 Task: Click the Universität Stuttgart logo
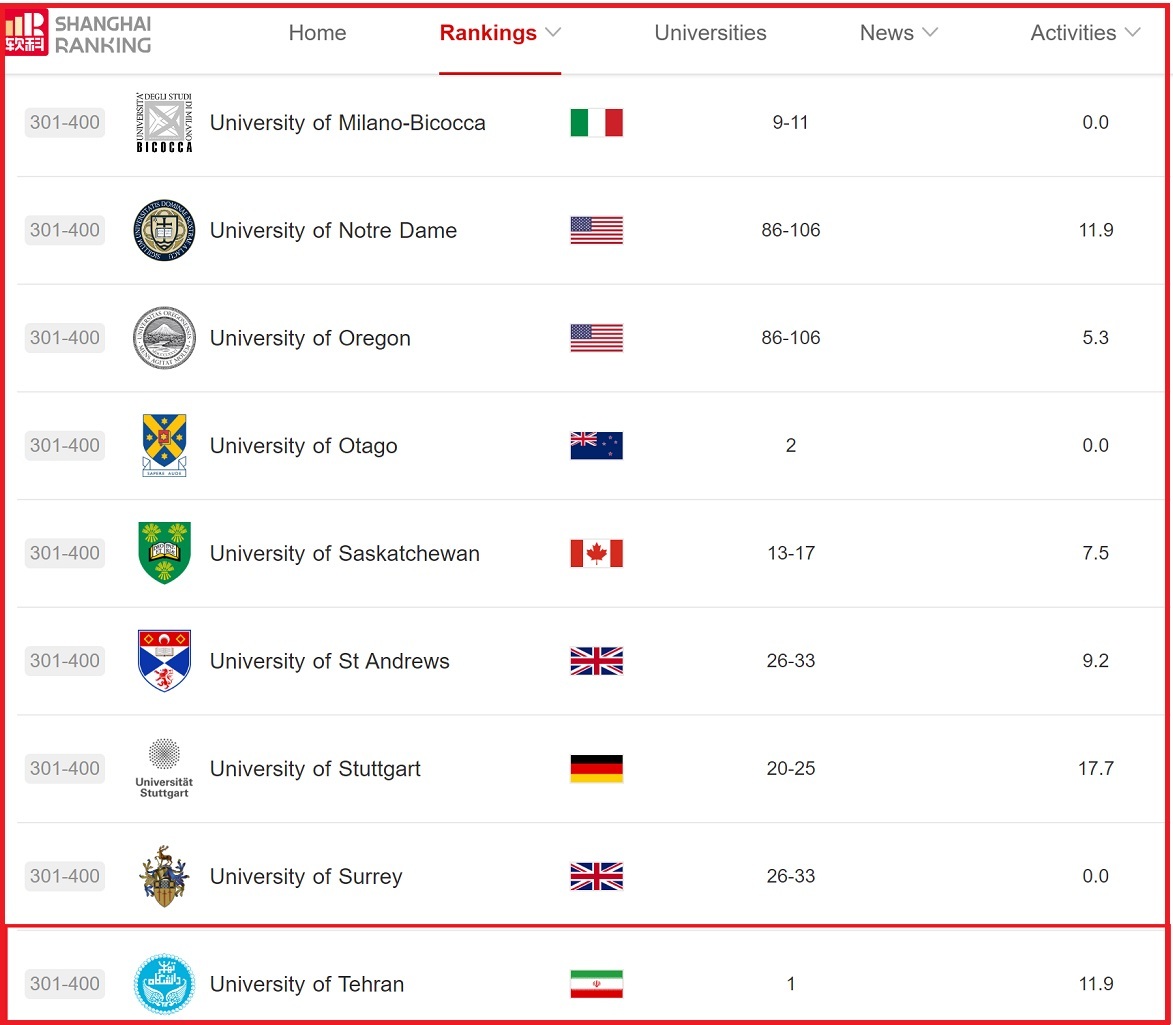click(x=164, y=768)
